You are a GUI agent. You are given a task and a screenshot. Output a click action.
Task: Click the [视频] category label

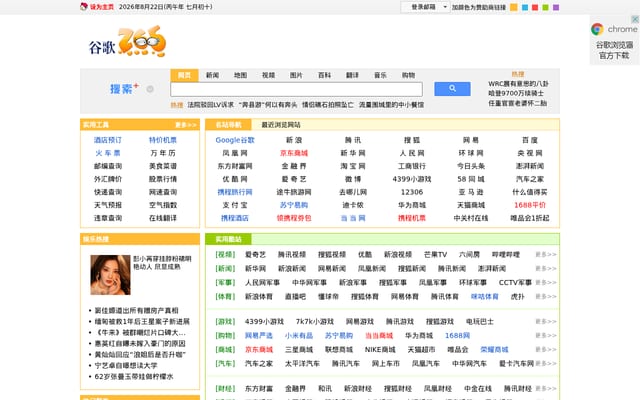tap(225, 255)
